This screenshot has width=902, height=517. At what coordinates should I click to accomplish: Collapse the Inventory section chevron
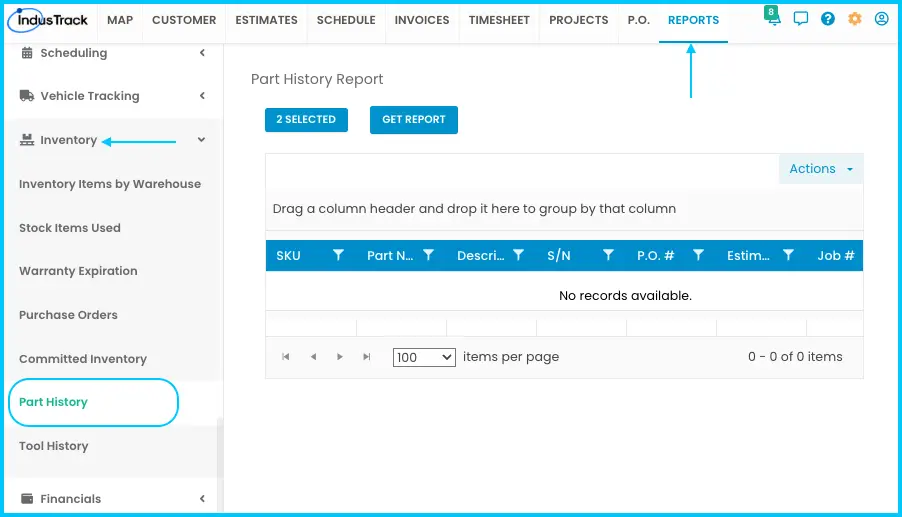pos(201,140)
